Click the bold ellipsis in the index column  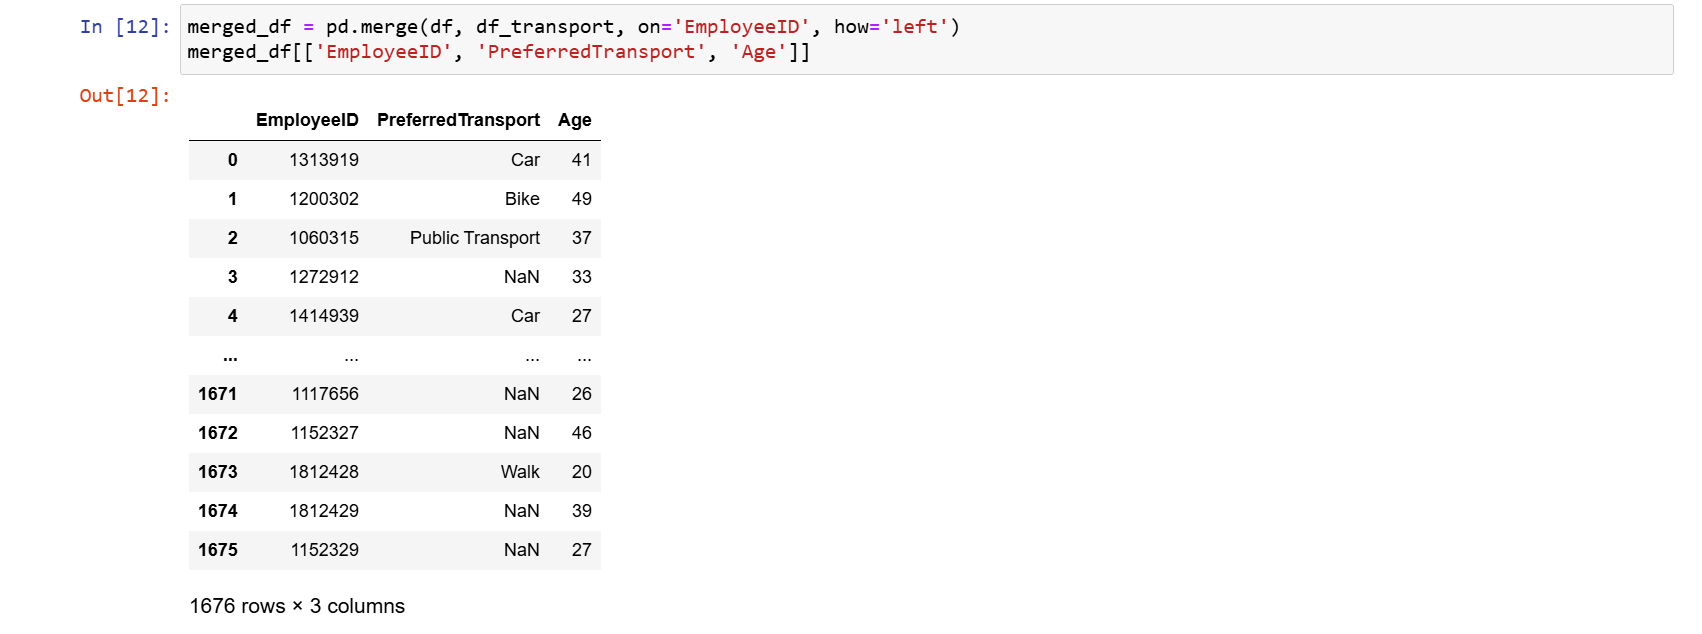(231, 356)
